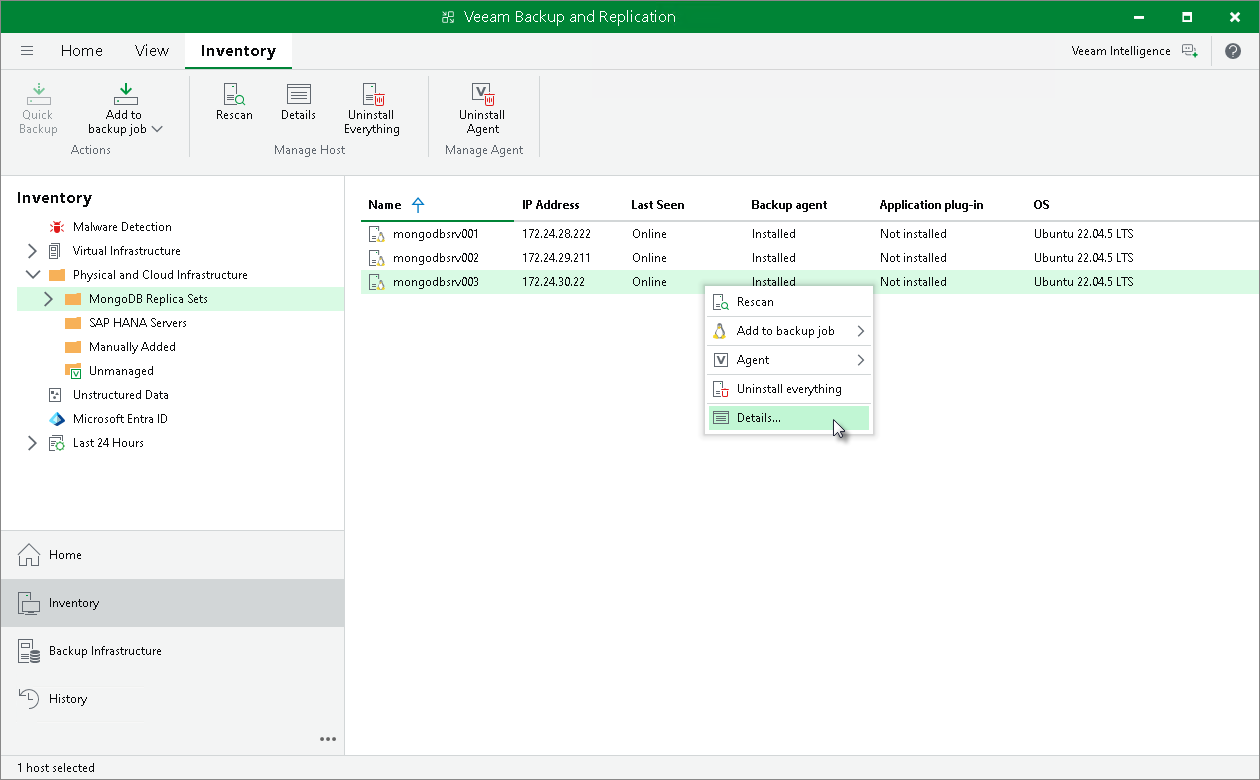Click the Quick Backup ribbon icon

(x=38, y=108)
